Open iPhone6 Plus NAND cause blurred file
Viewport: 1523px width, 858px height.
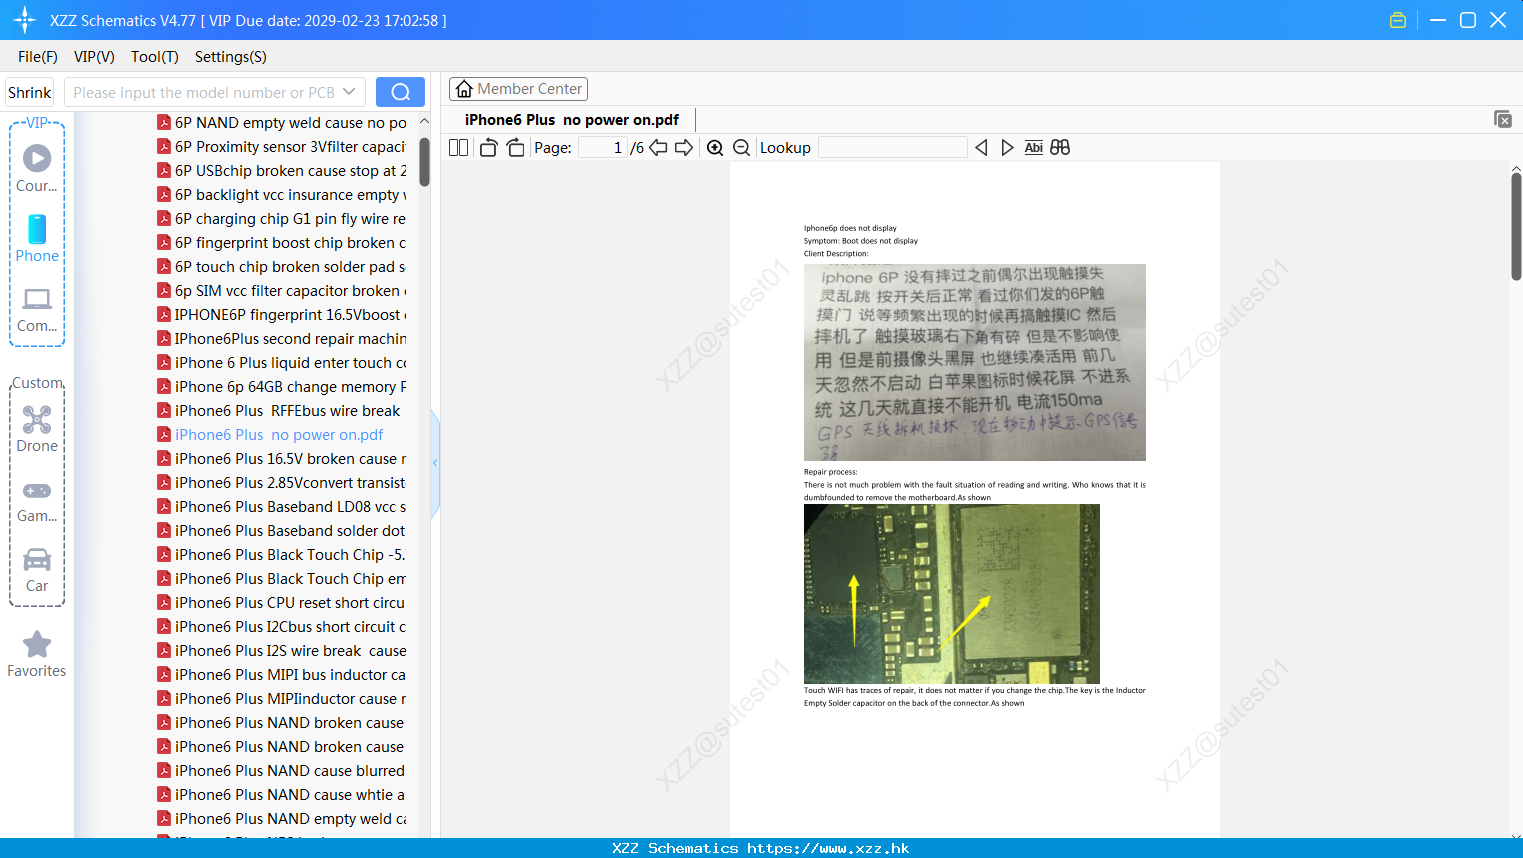(282, 771)
